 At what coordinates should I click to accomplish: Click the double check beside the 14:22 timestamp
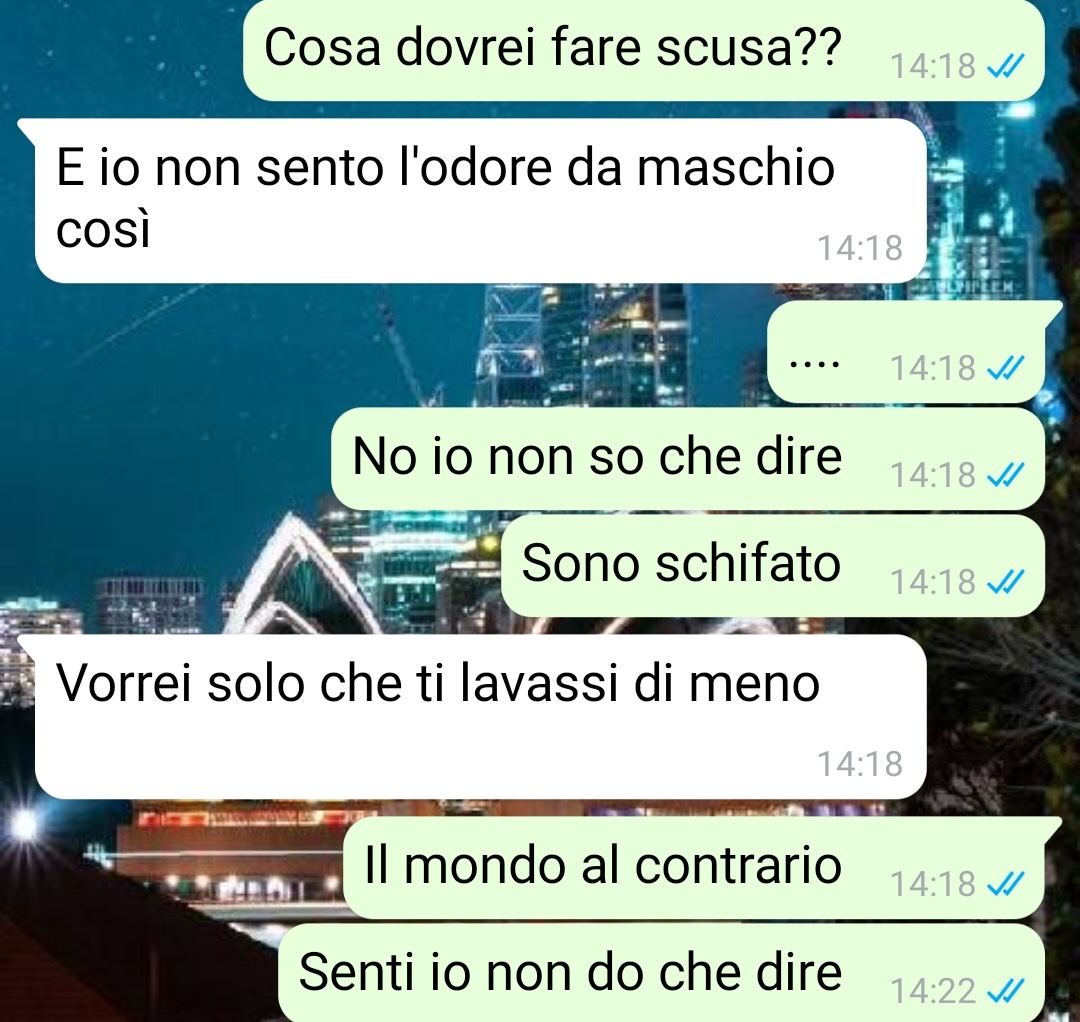tap(1006, 991)
